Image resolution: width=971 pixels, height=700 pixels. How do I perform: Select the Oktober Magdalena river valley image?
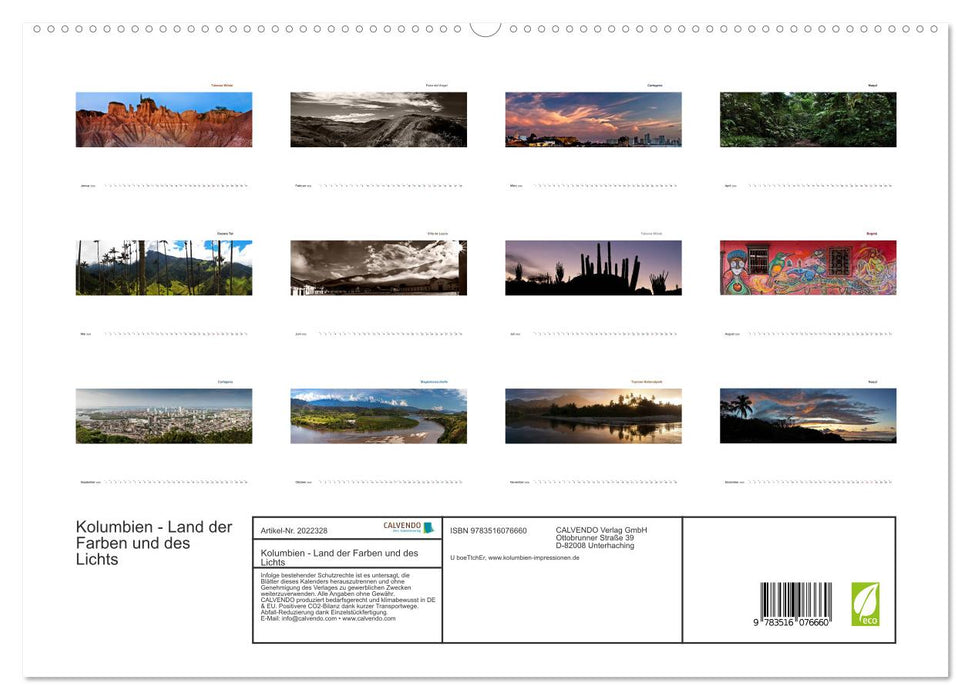(x=378, y=415)
